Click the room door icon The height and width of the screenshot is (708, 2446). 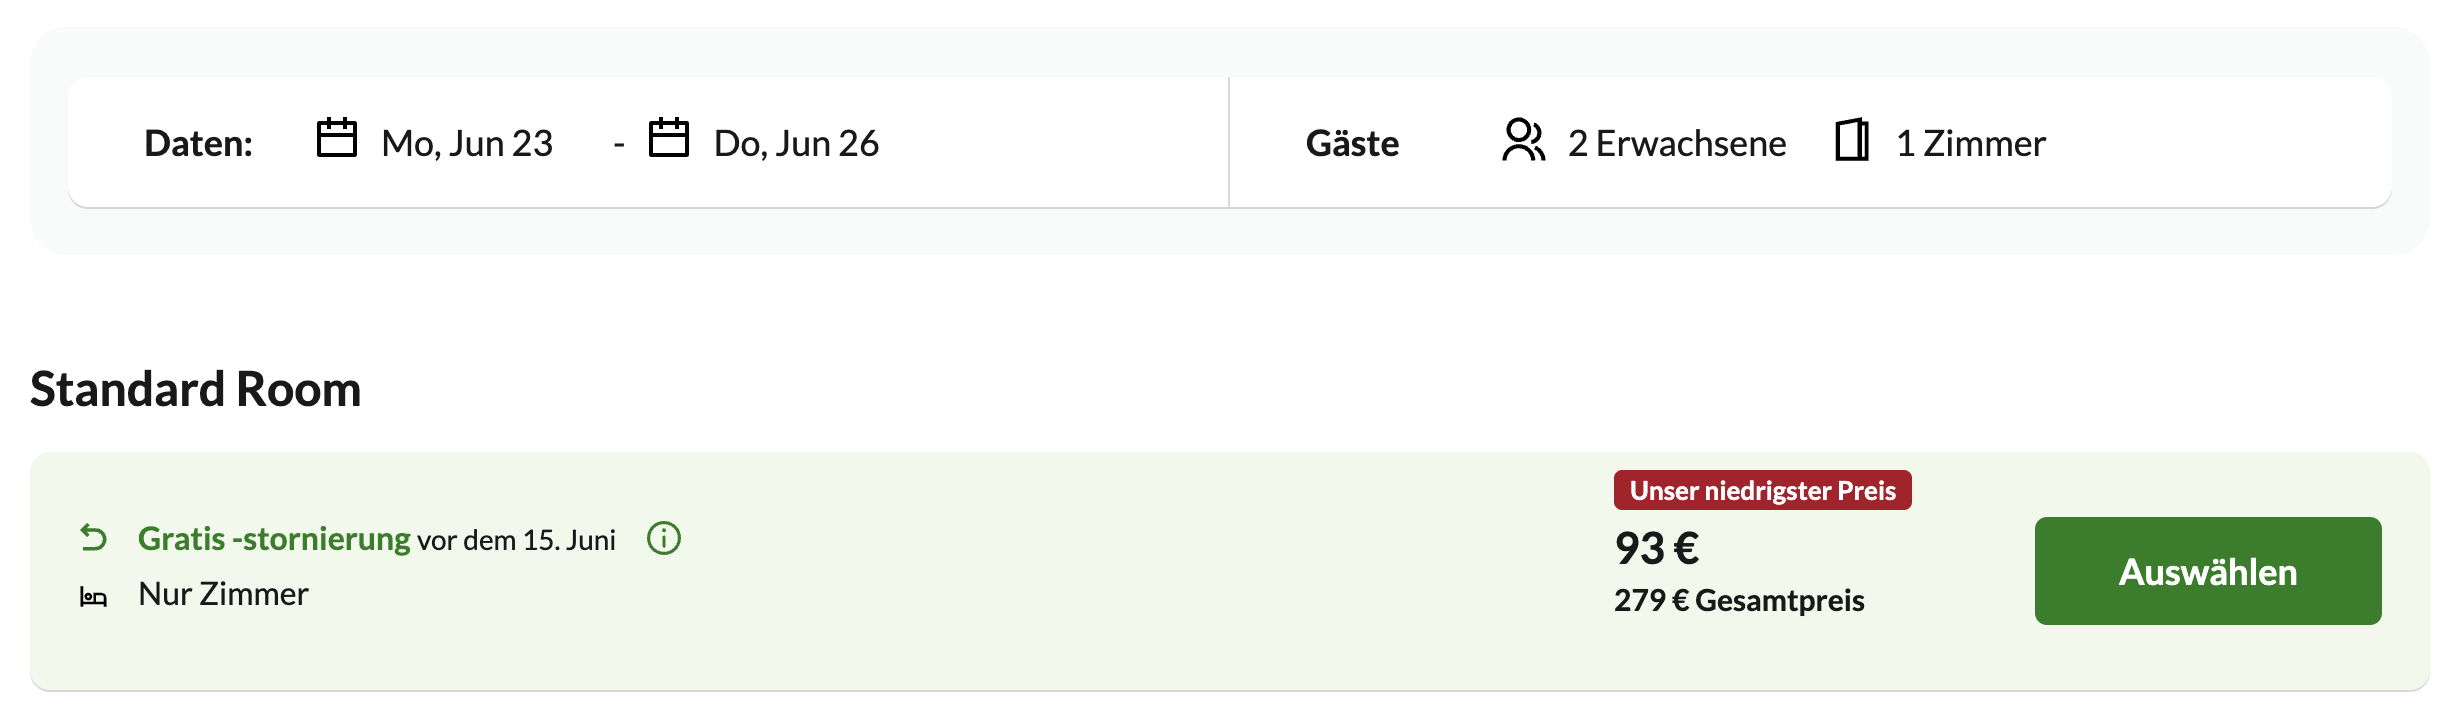pyautogui.click(x=1852, y=140)
